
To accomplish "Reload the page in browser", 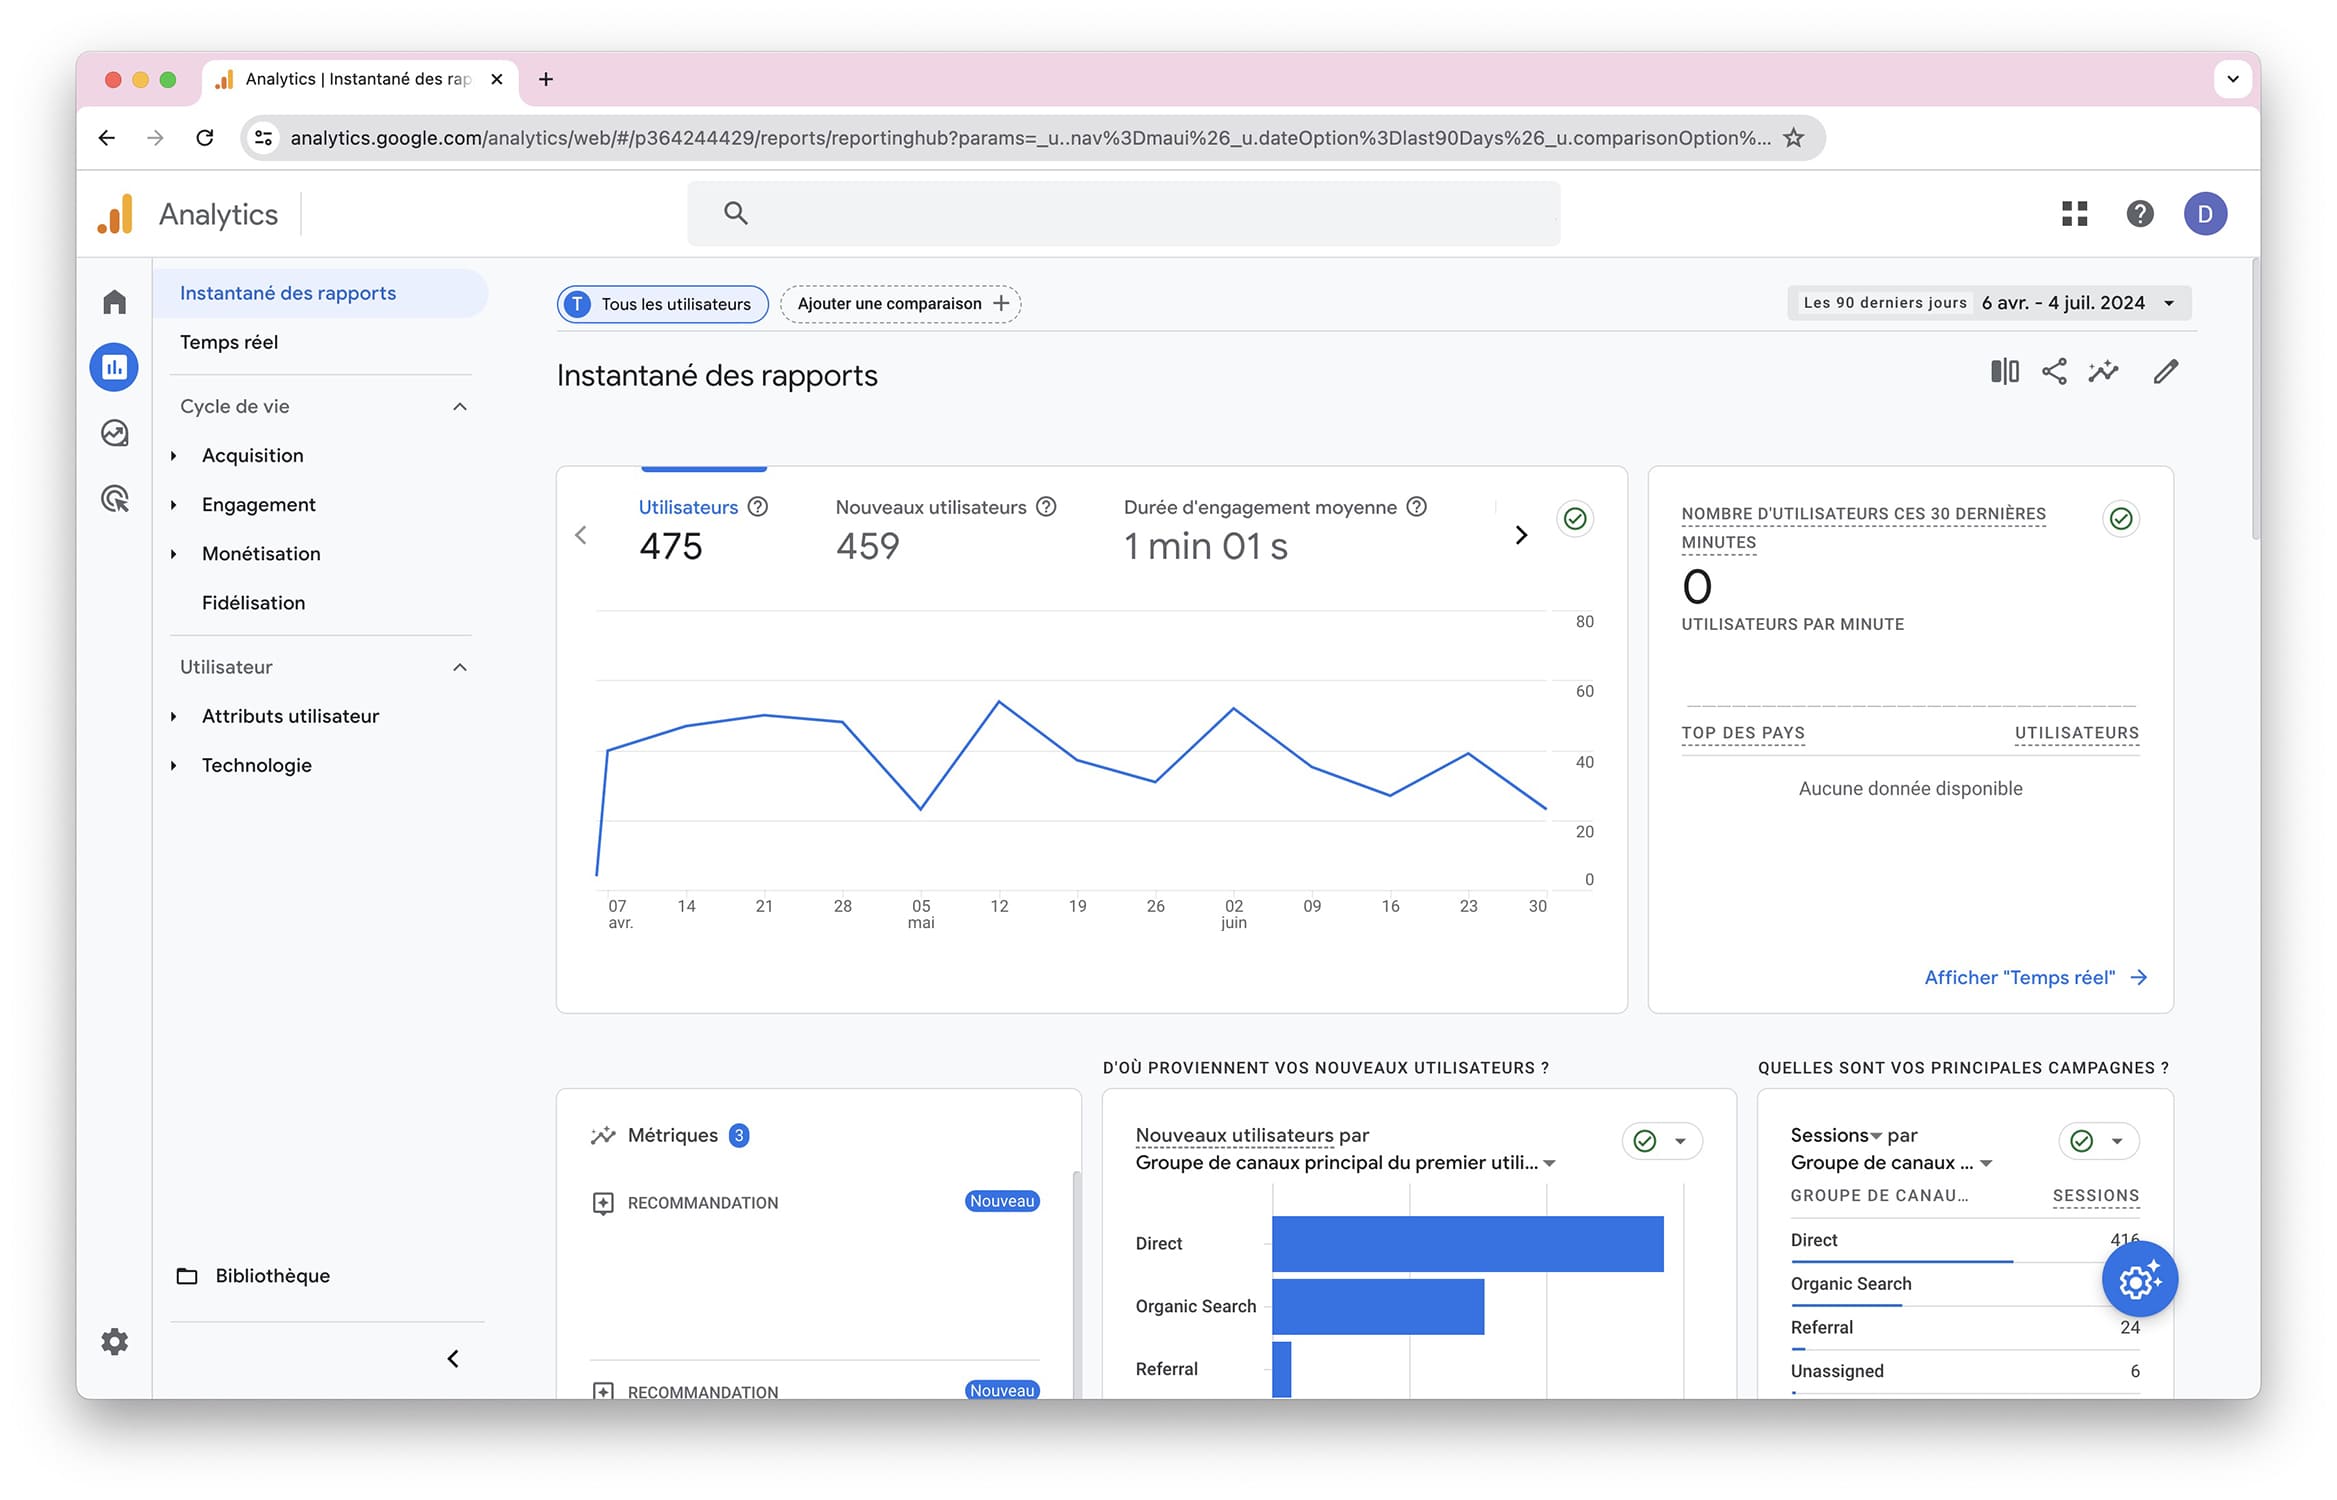I will (x=205, y=137).
